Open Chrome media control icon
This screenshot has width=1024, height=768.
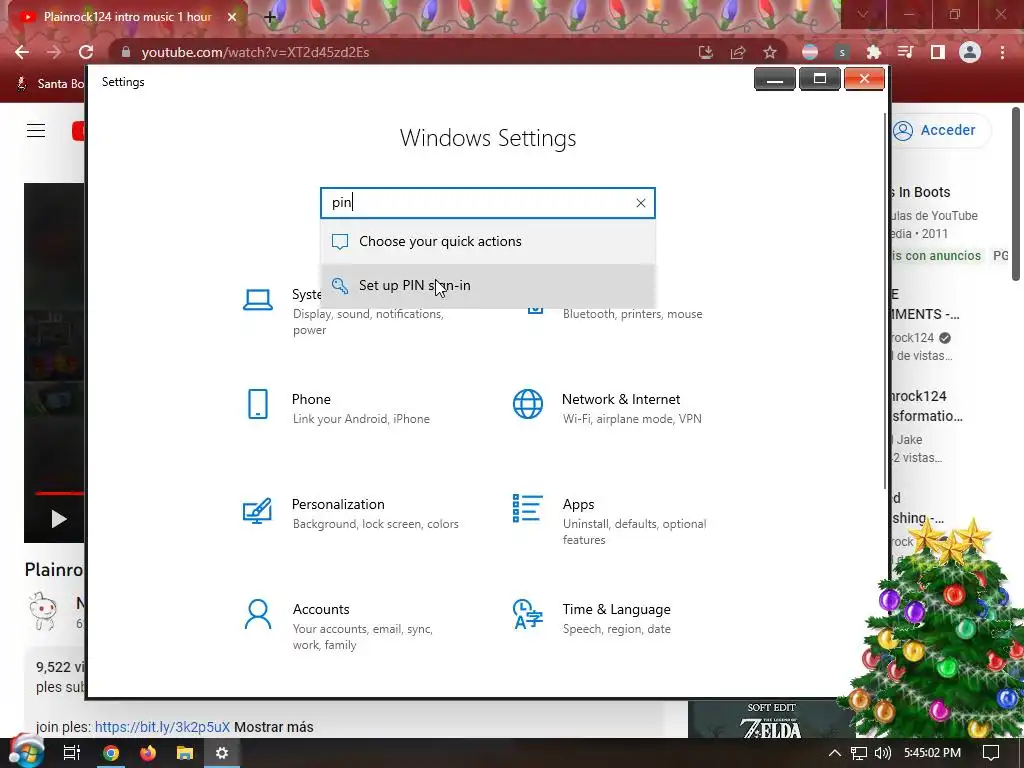(905, 52)
